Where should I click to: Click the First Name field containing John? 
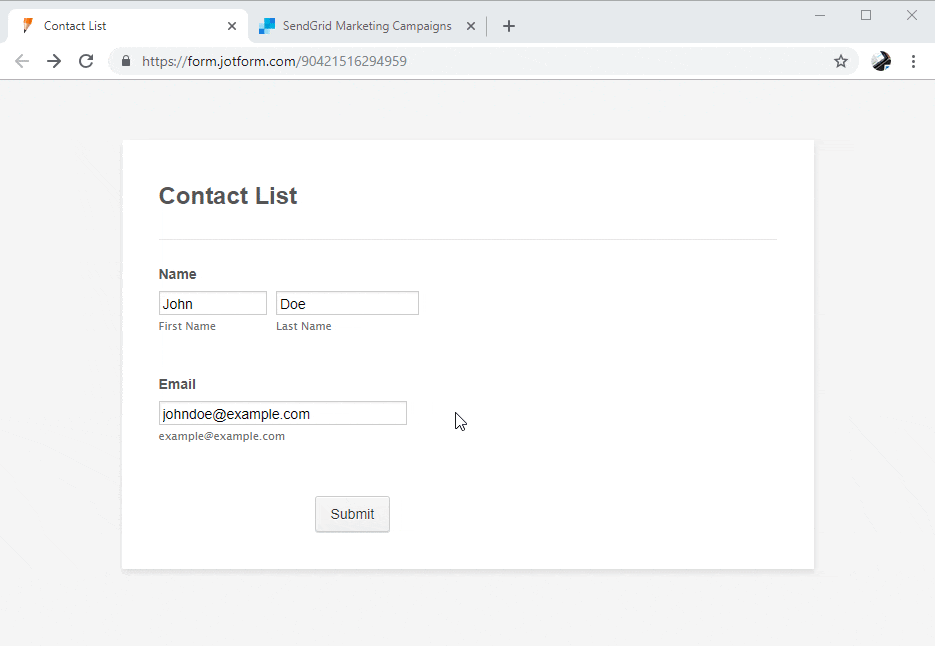(213, 303)
